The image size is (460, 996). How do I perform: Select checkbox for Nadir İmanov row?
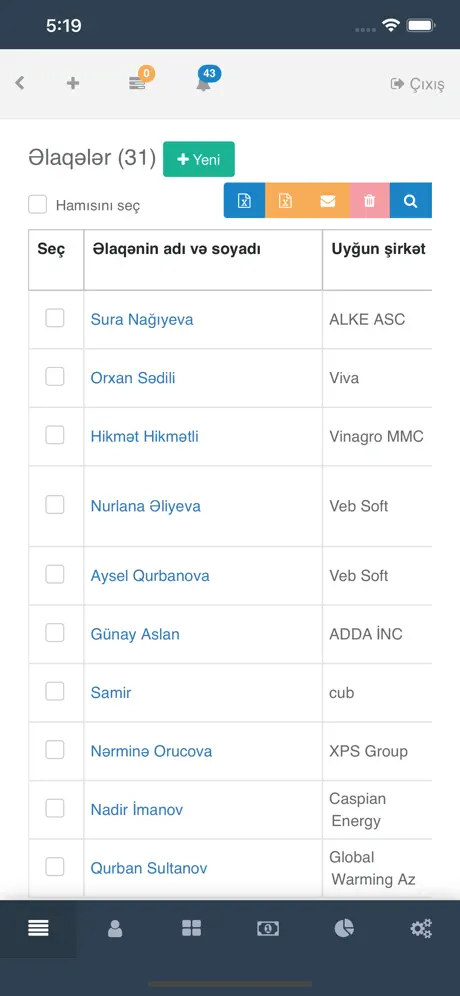pos(55,808)
